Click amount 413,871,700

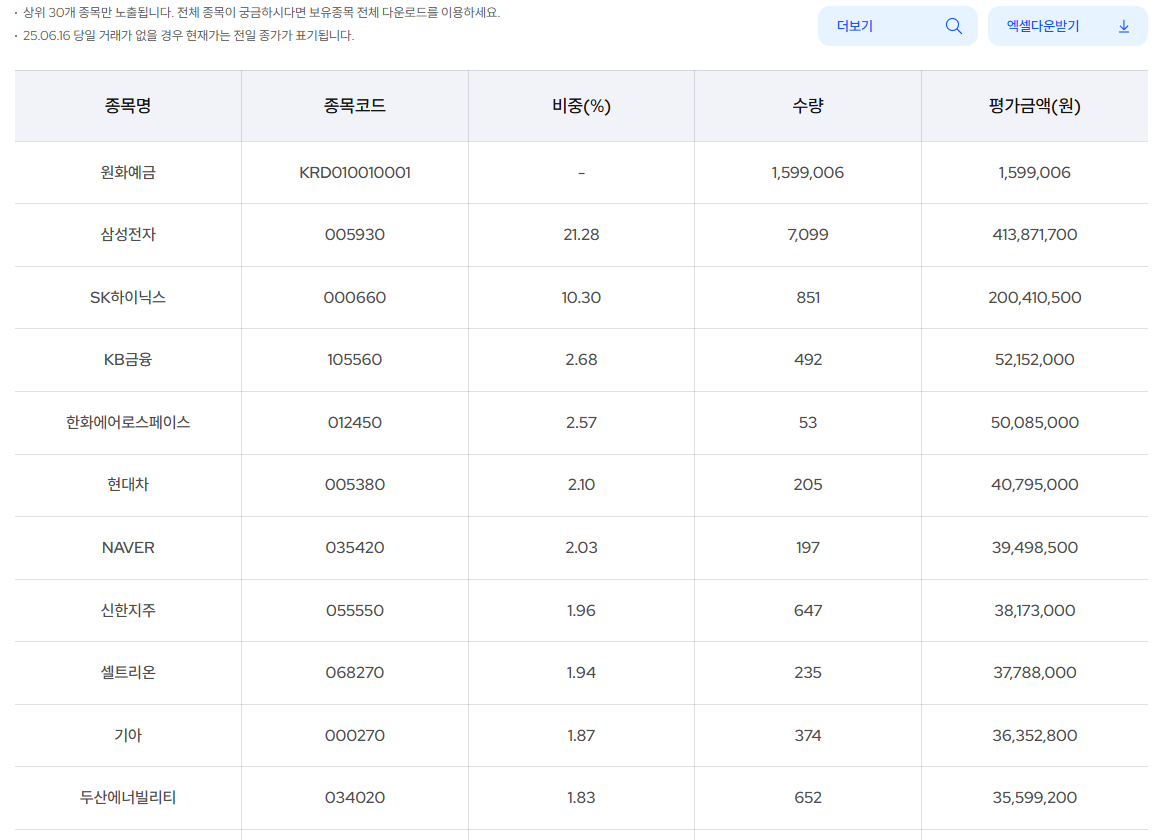pos(1035,235)
